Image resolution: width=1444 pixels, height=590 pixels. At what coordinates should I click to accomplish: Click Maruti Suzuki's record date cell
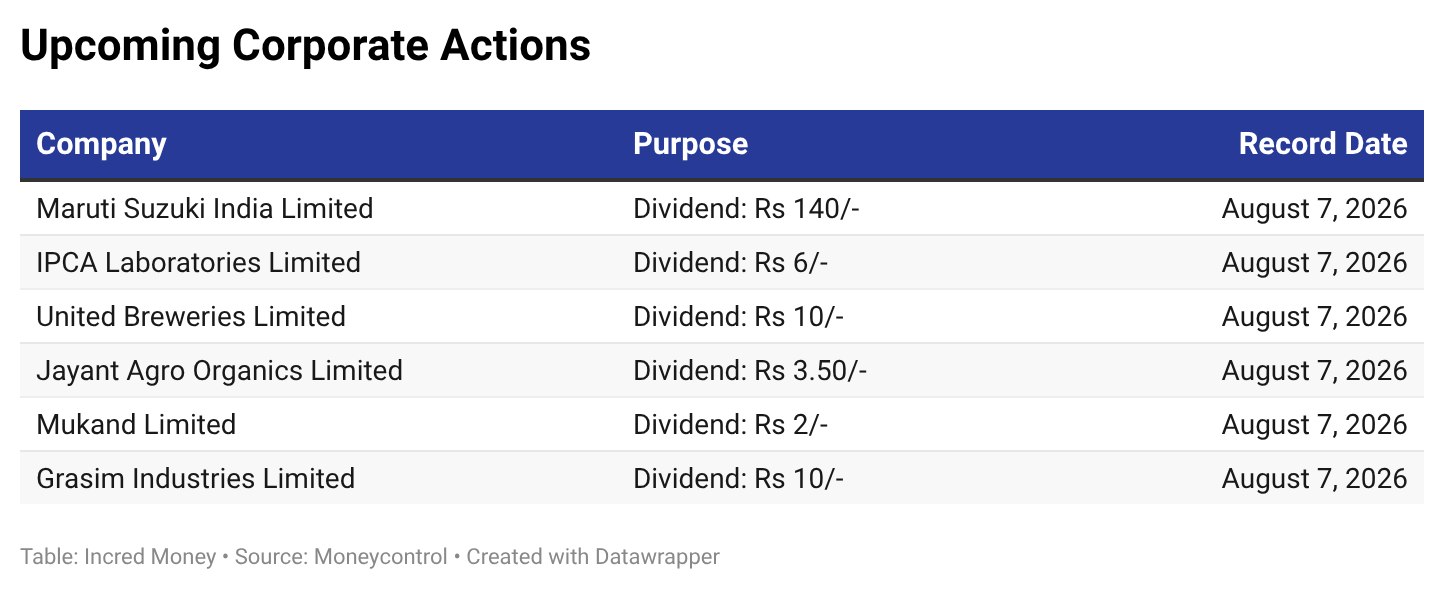[1314, 208]
